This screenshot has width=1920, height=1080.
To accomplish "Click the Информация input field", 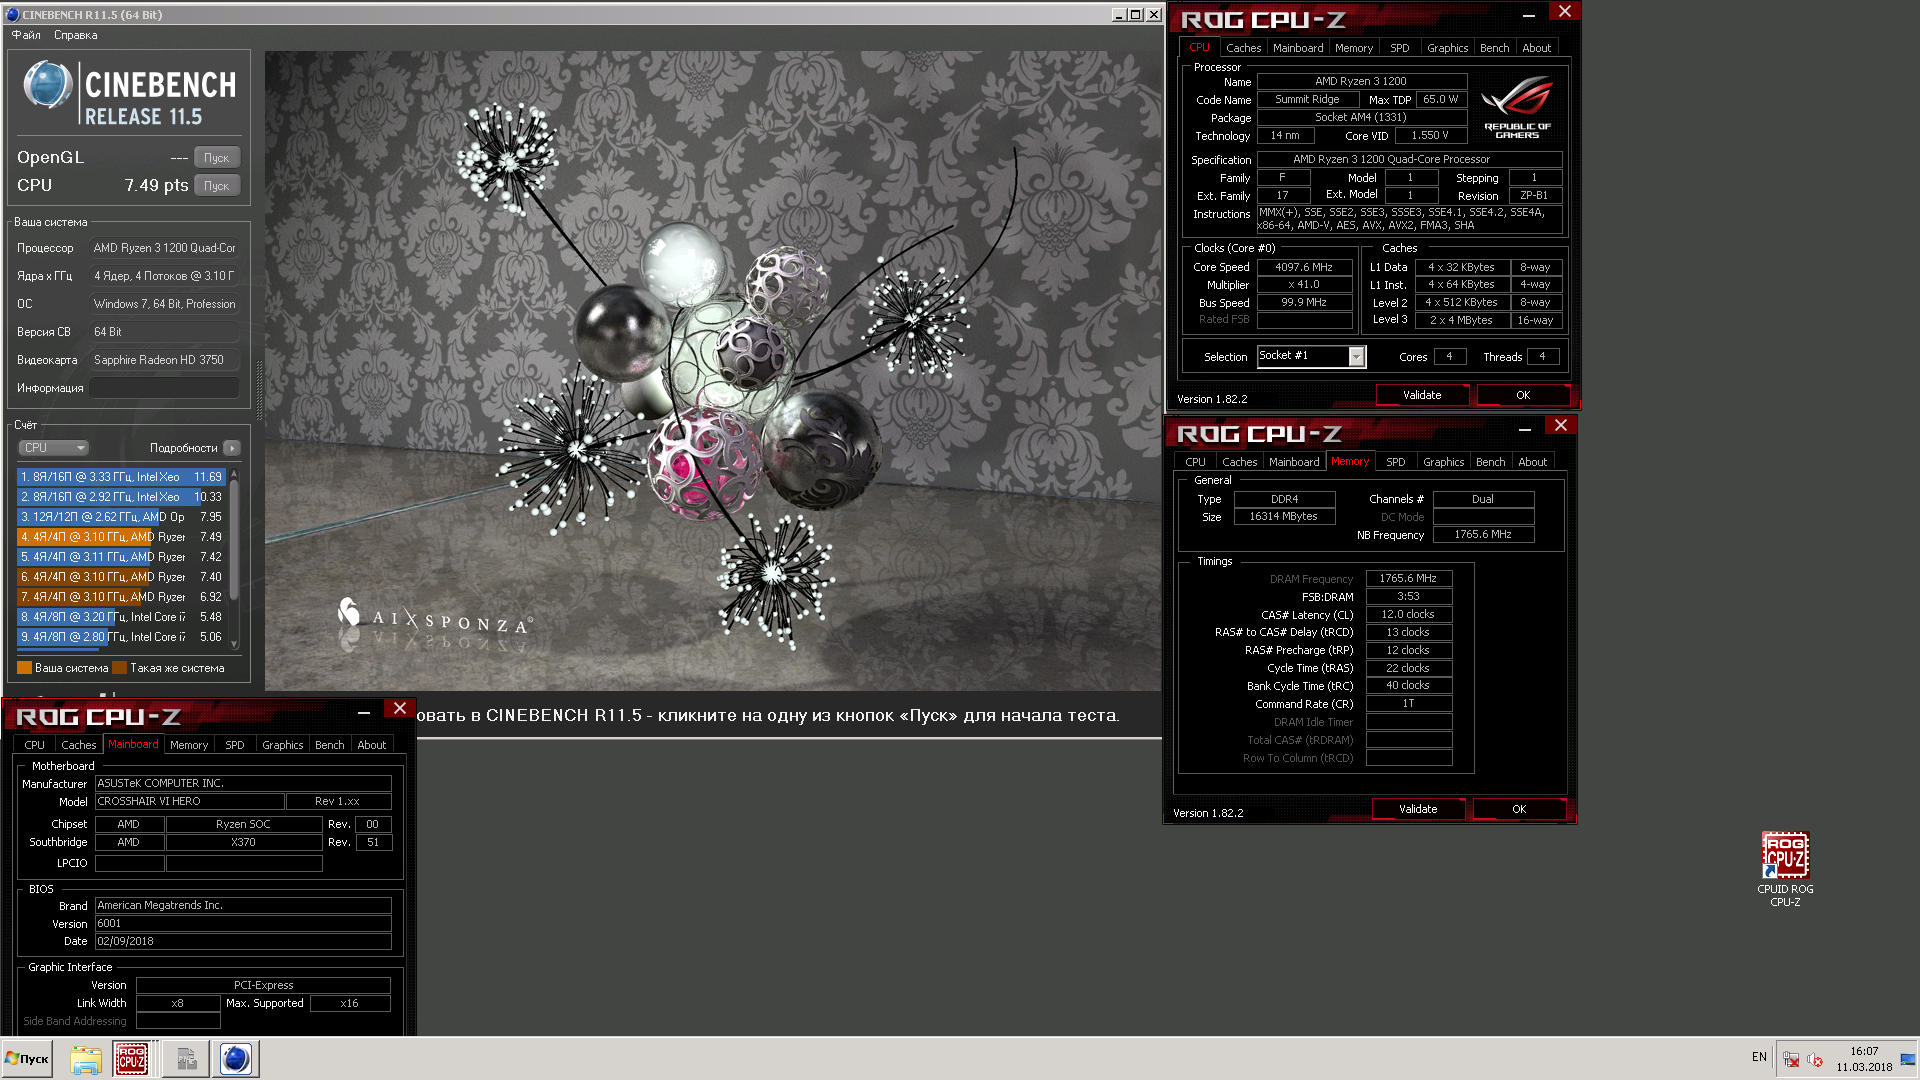I will tap(164, 388).
